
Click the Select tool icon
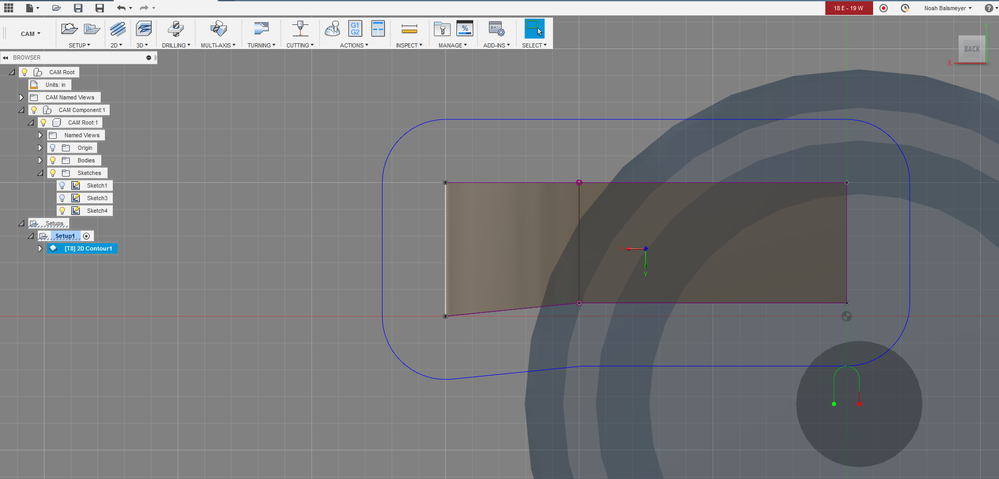[535, 29]
